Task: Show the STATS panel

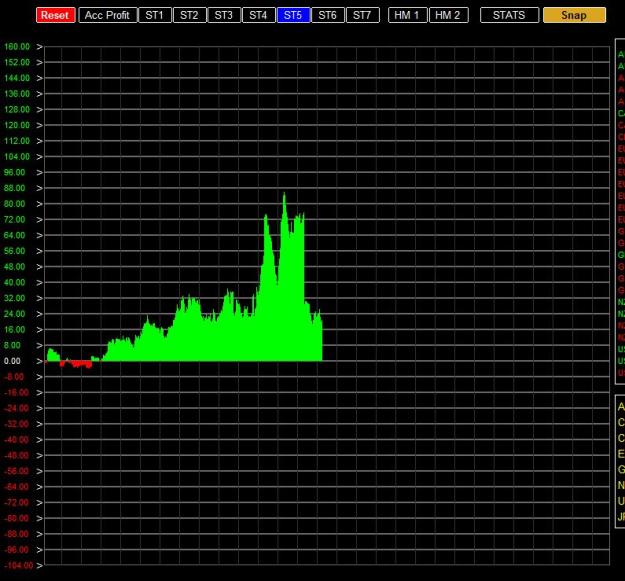Action: pyautogui.click(x=509, y=16)
